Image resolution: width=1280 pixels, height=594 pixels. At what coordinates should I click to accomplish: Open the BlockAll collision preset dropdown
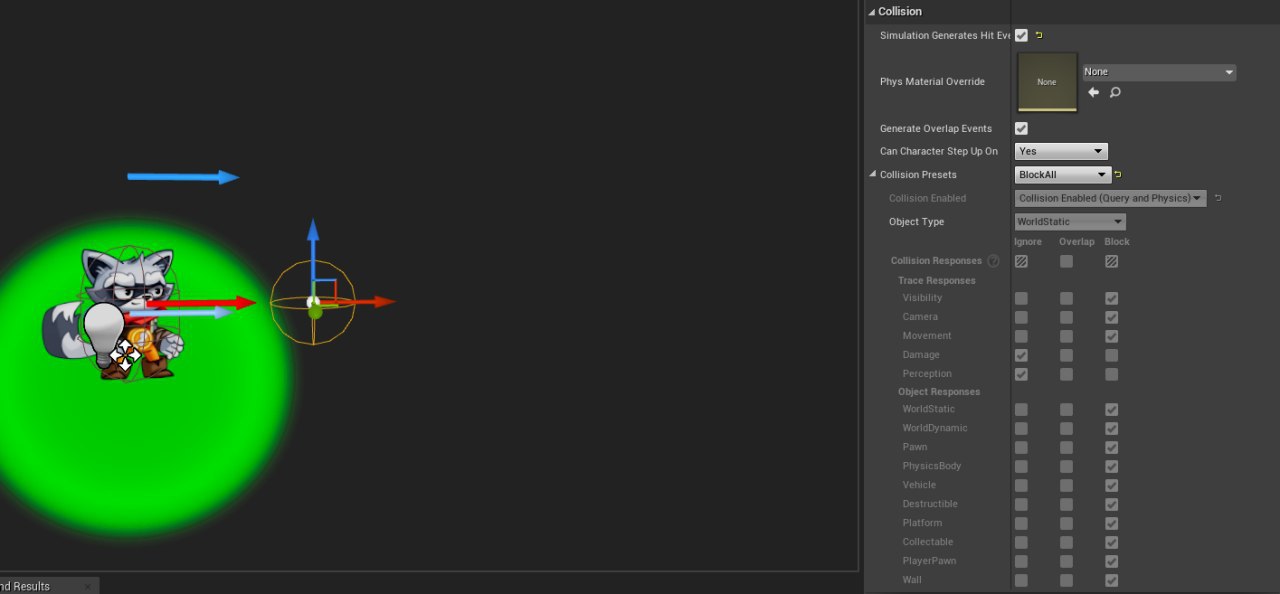click(1061, 175)
